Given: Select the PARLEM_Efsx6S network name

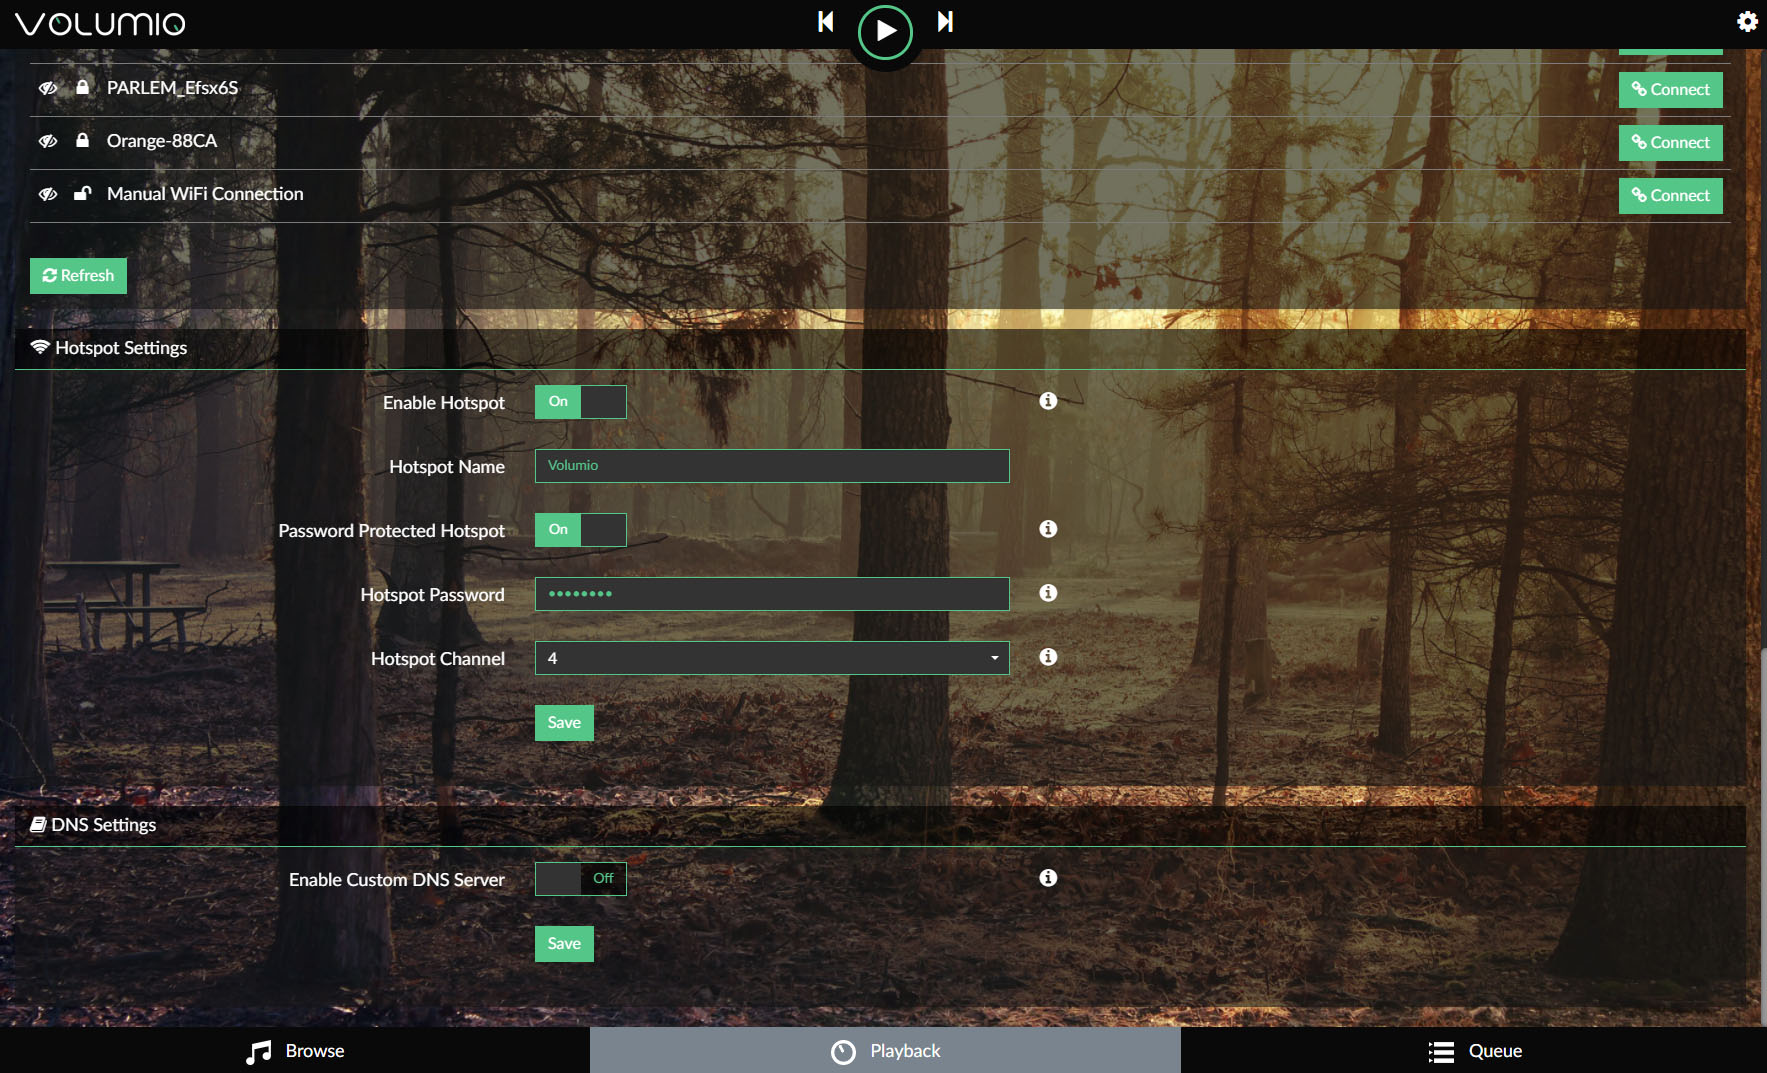Looking at the screenshot, I should click(x=172, y=88).
